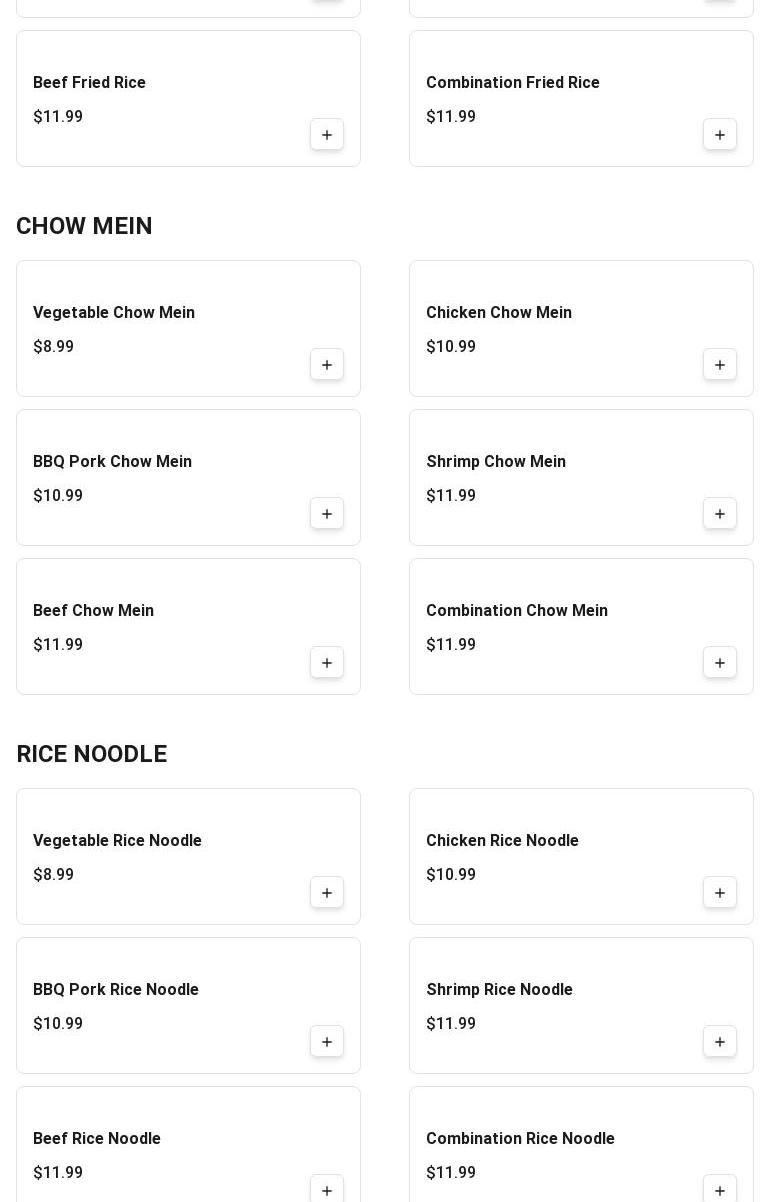Add Beef Fried Rice to order
Screen dimensions: 770x1202
(x=327, y=135)
